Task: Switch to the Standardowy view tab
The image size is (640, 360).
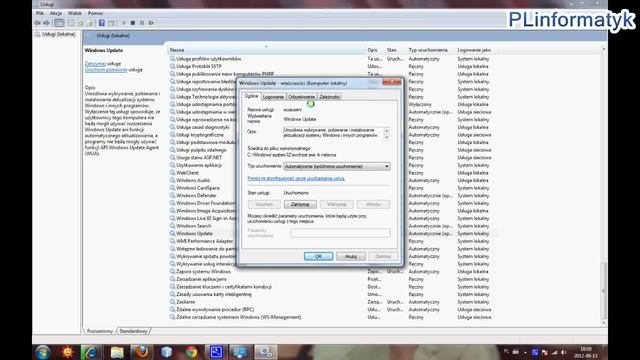Action: 133,331
